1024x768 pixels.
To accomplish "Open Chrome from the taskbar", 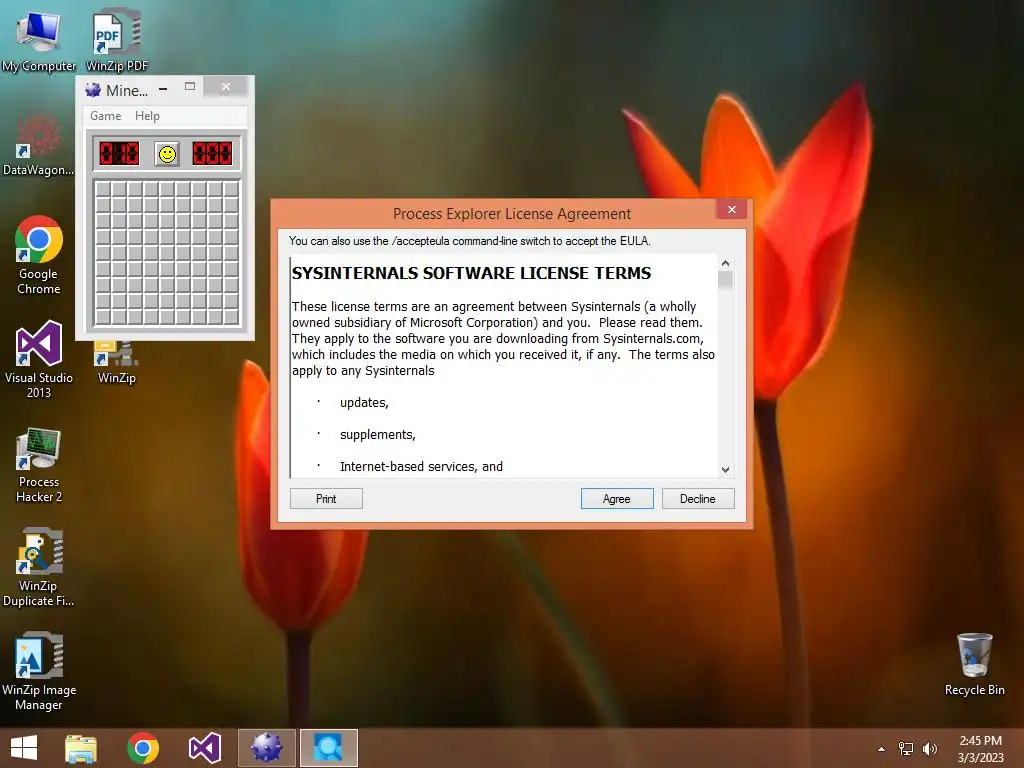I will click(142, 748).
